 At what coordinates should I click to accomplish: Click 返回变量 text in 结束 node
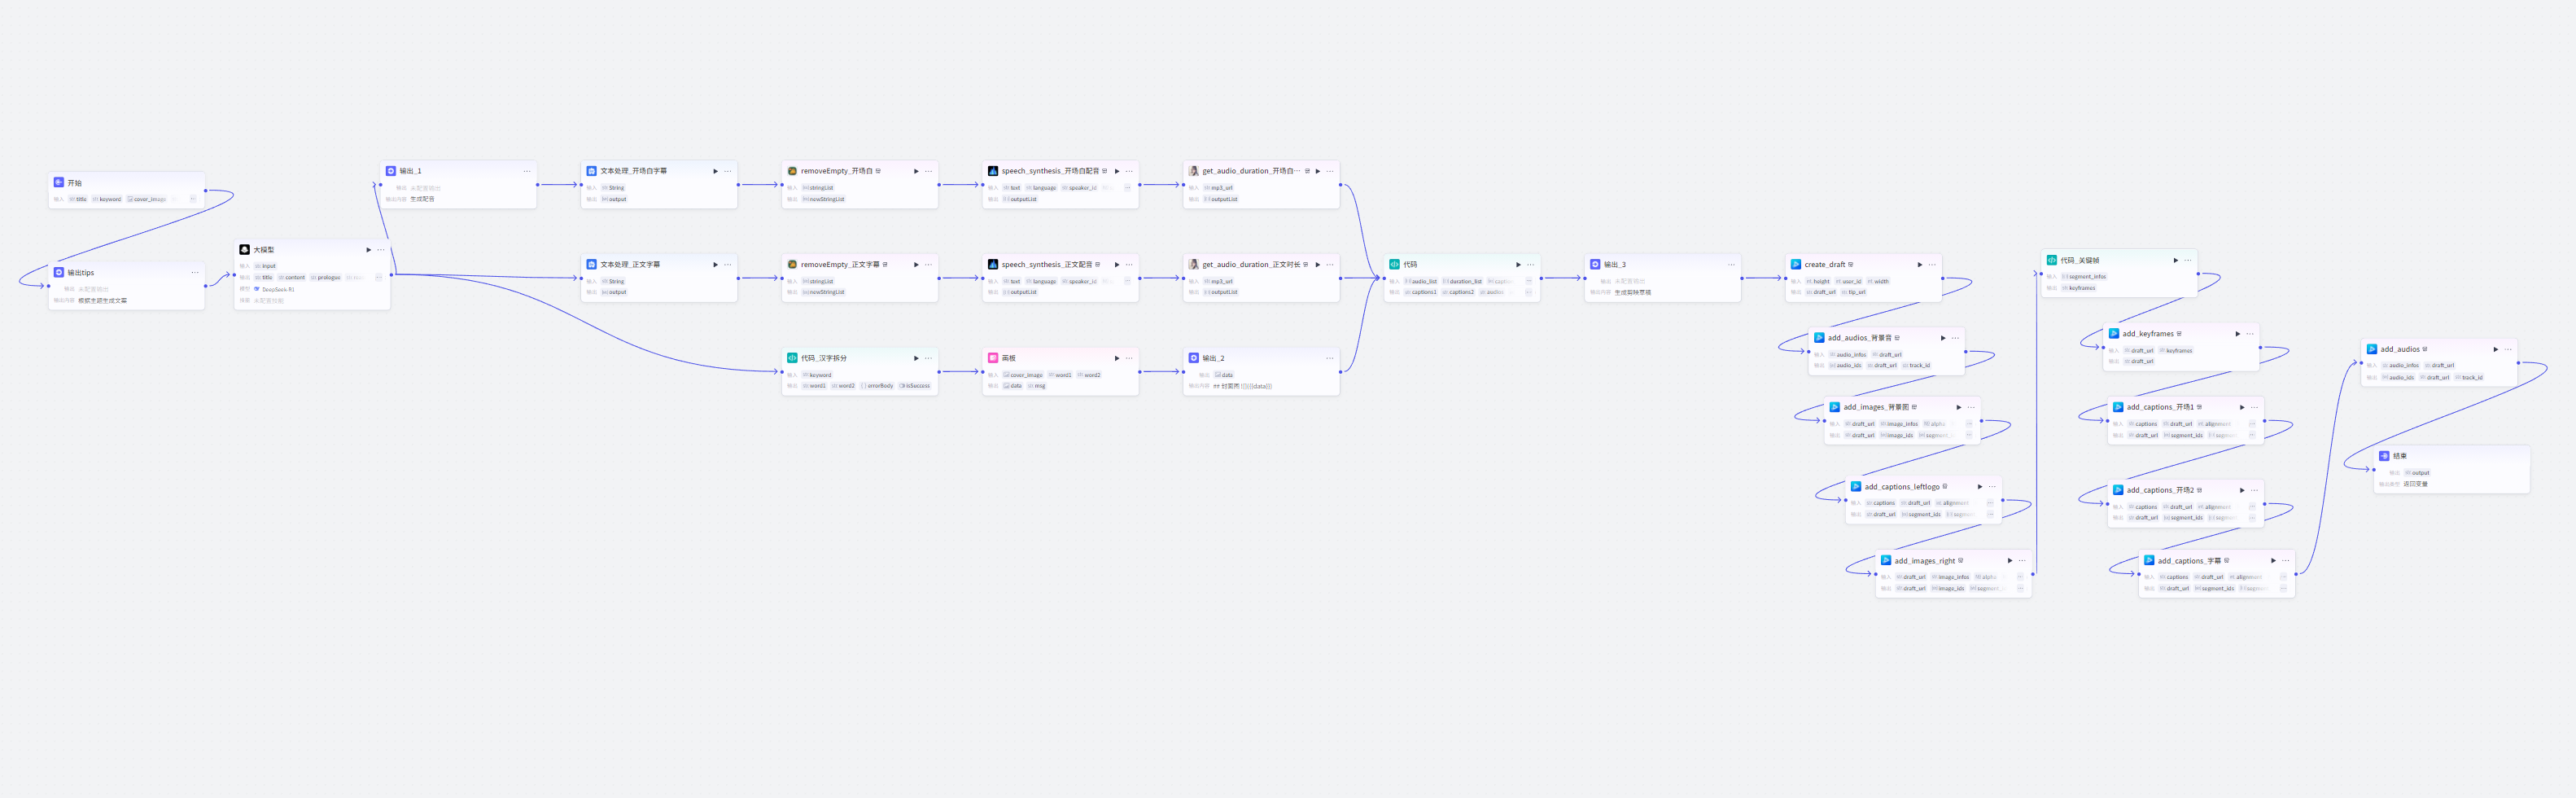(x=2415, y=484)
